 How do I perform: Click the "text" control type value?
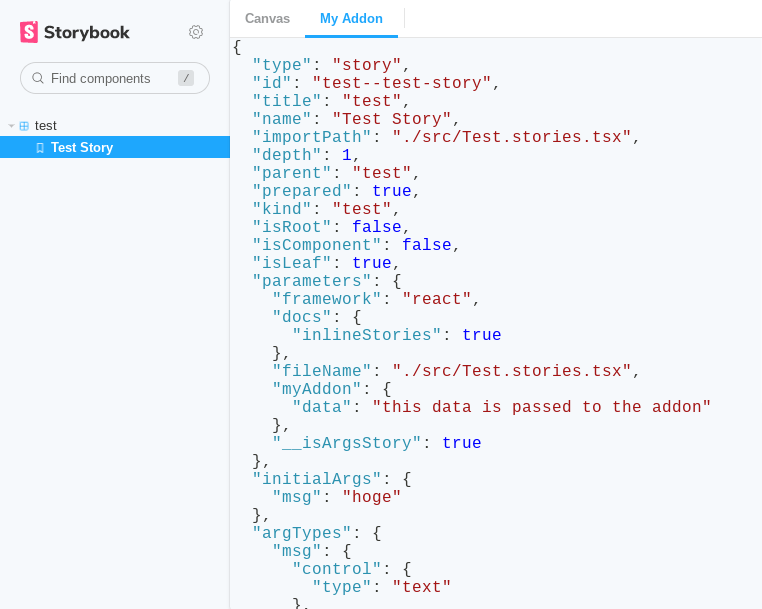coord(422,586)
